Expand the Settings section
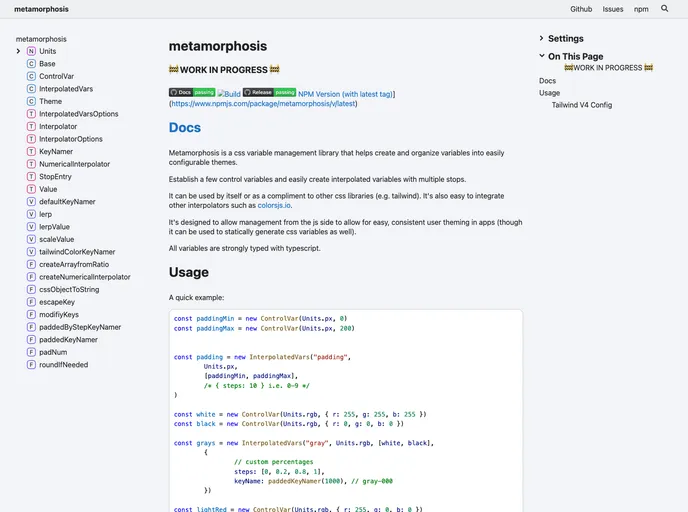 tap(542, 39)
